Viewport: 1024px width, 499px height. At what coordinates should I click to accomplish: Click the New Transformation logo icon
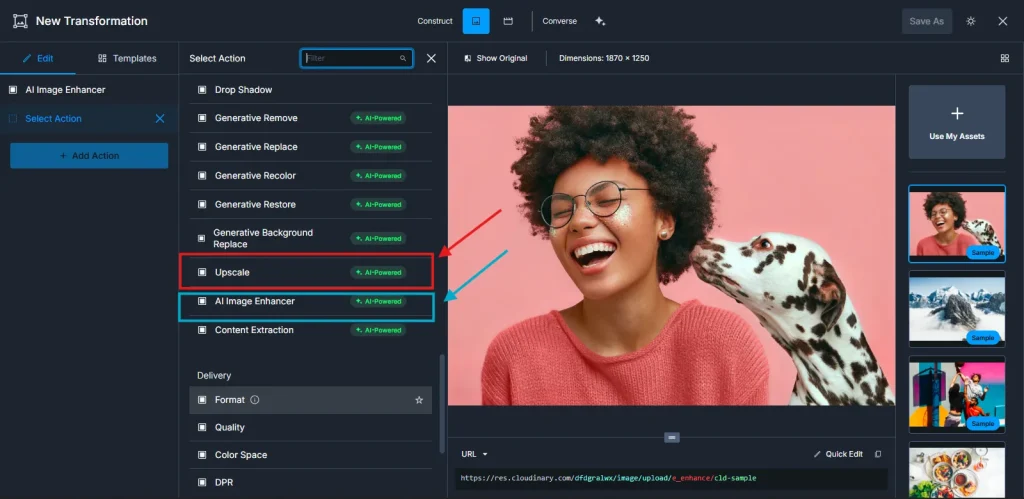point(20,21)
